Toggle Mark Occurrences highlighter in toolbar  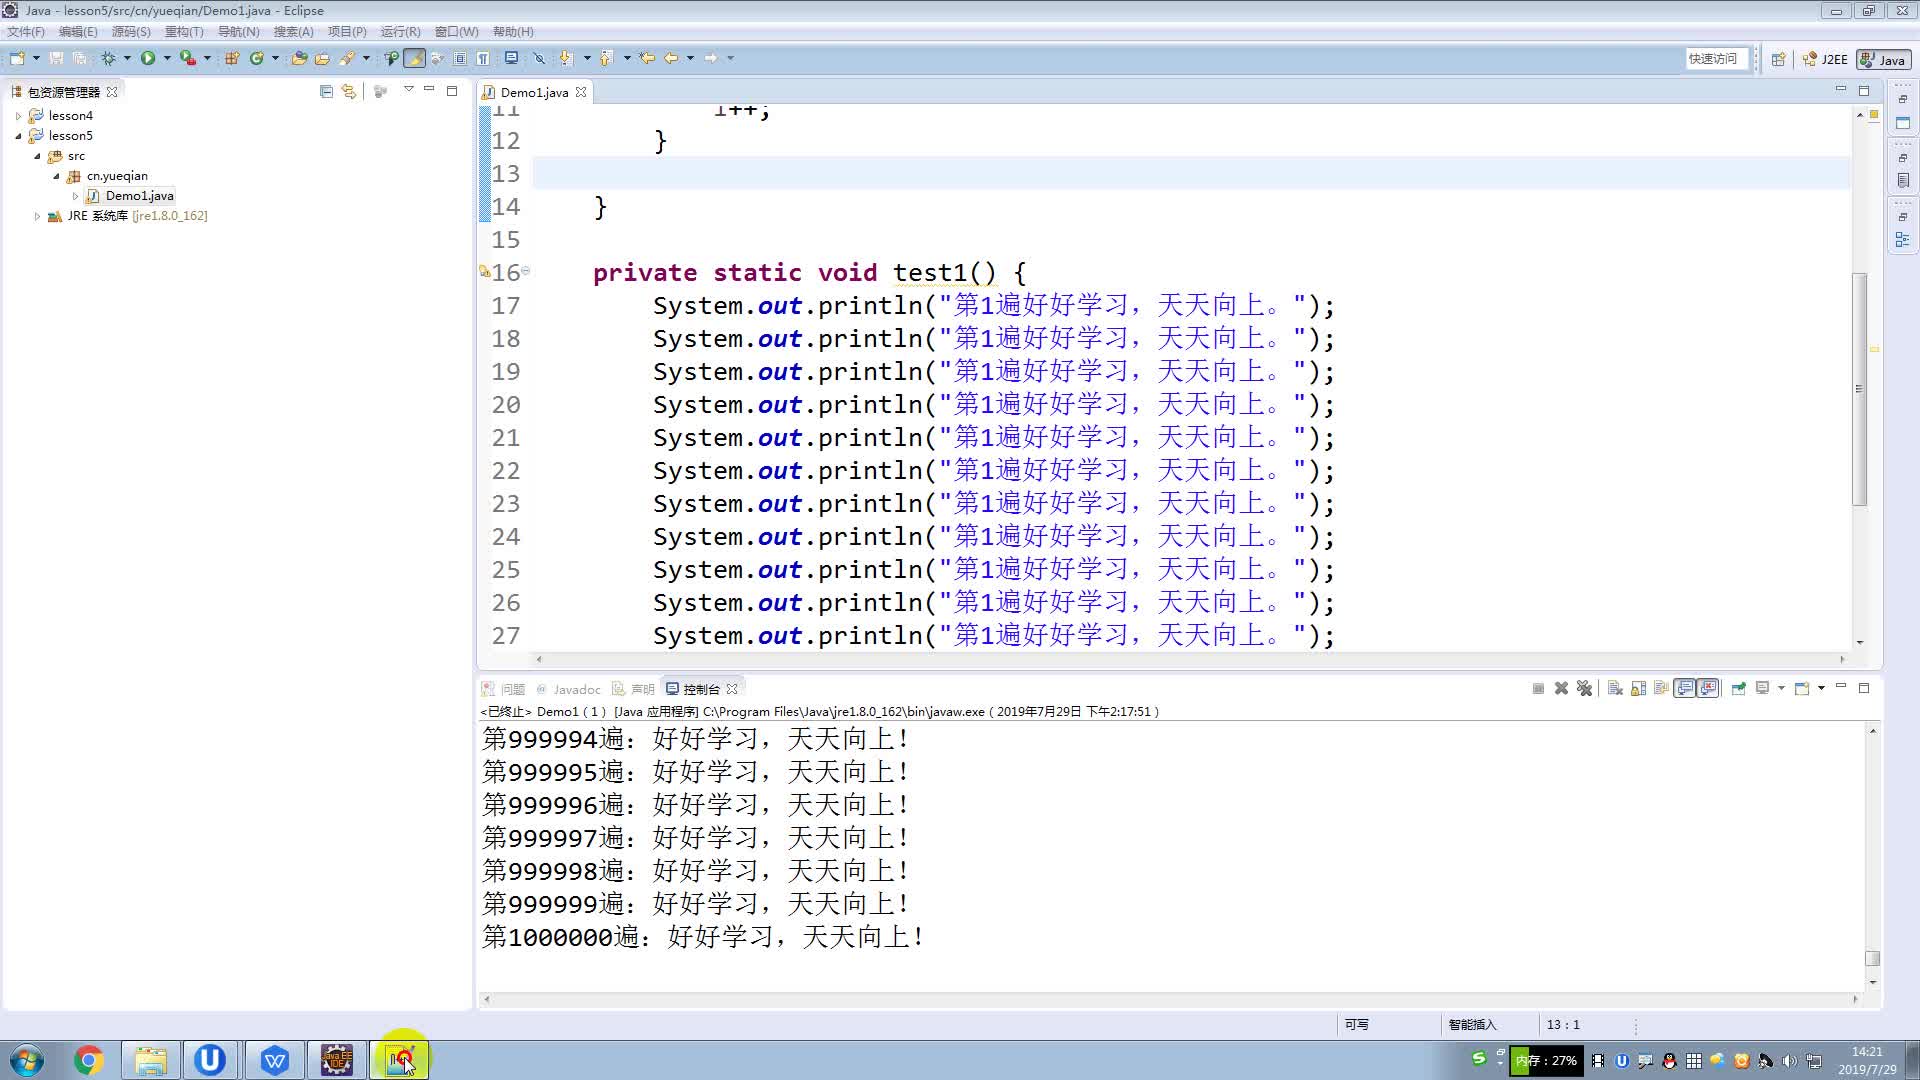pyautogui.click(x=414, y=58)
